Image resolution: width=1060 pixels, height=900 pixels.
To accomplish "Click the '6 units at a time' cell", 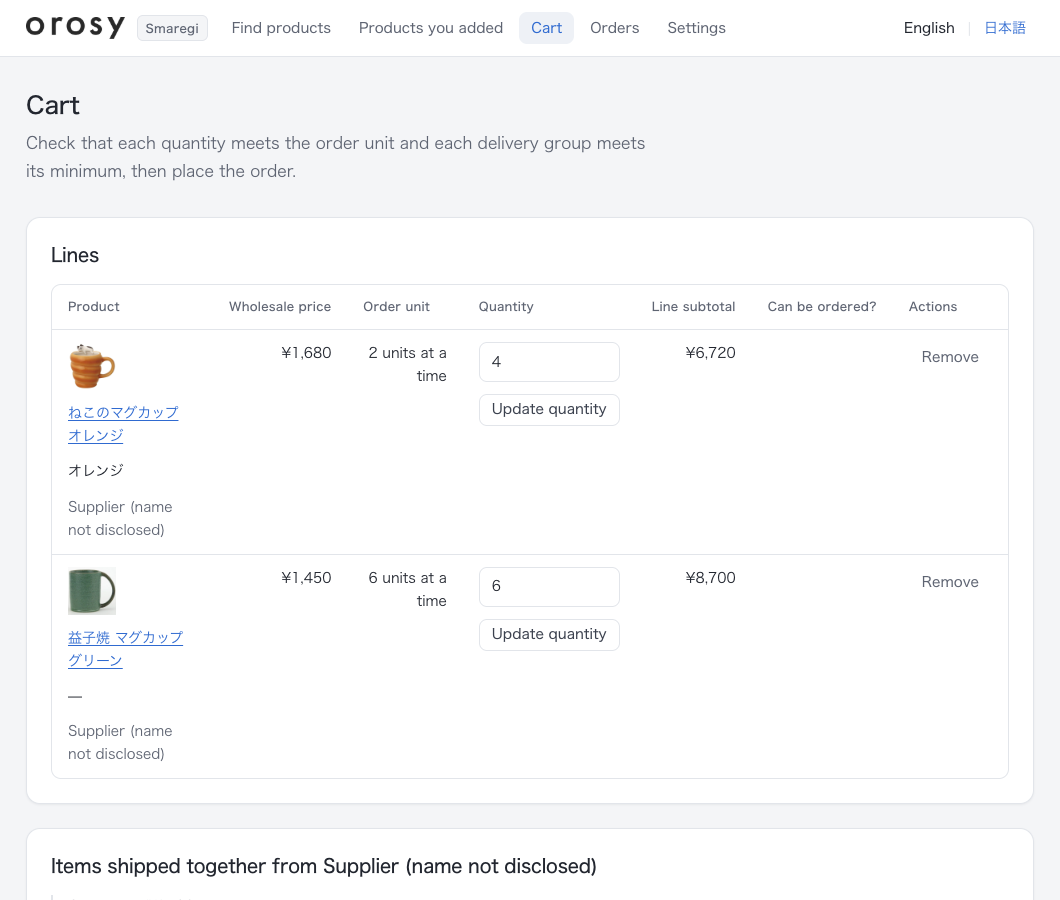I will point(407,590).
